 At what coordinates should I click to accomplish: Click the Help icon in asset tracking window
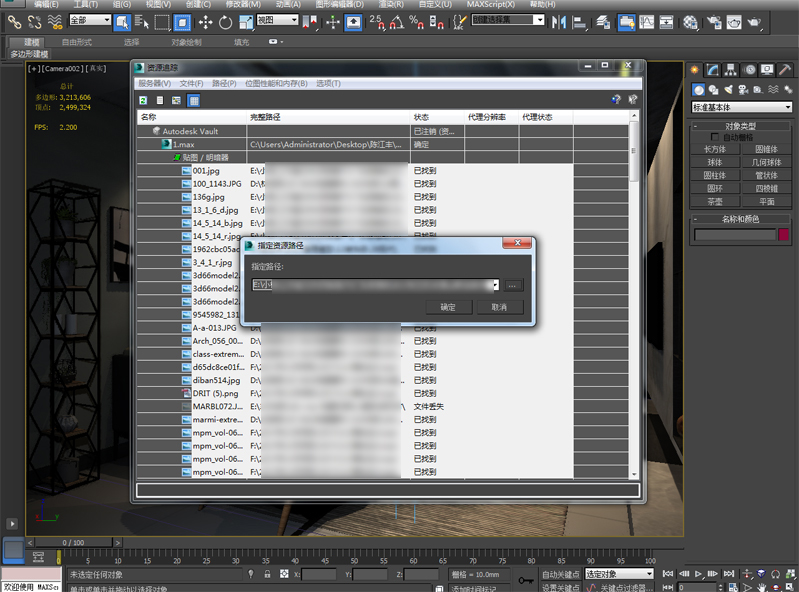pyautogui.click(x=616, y=100)
